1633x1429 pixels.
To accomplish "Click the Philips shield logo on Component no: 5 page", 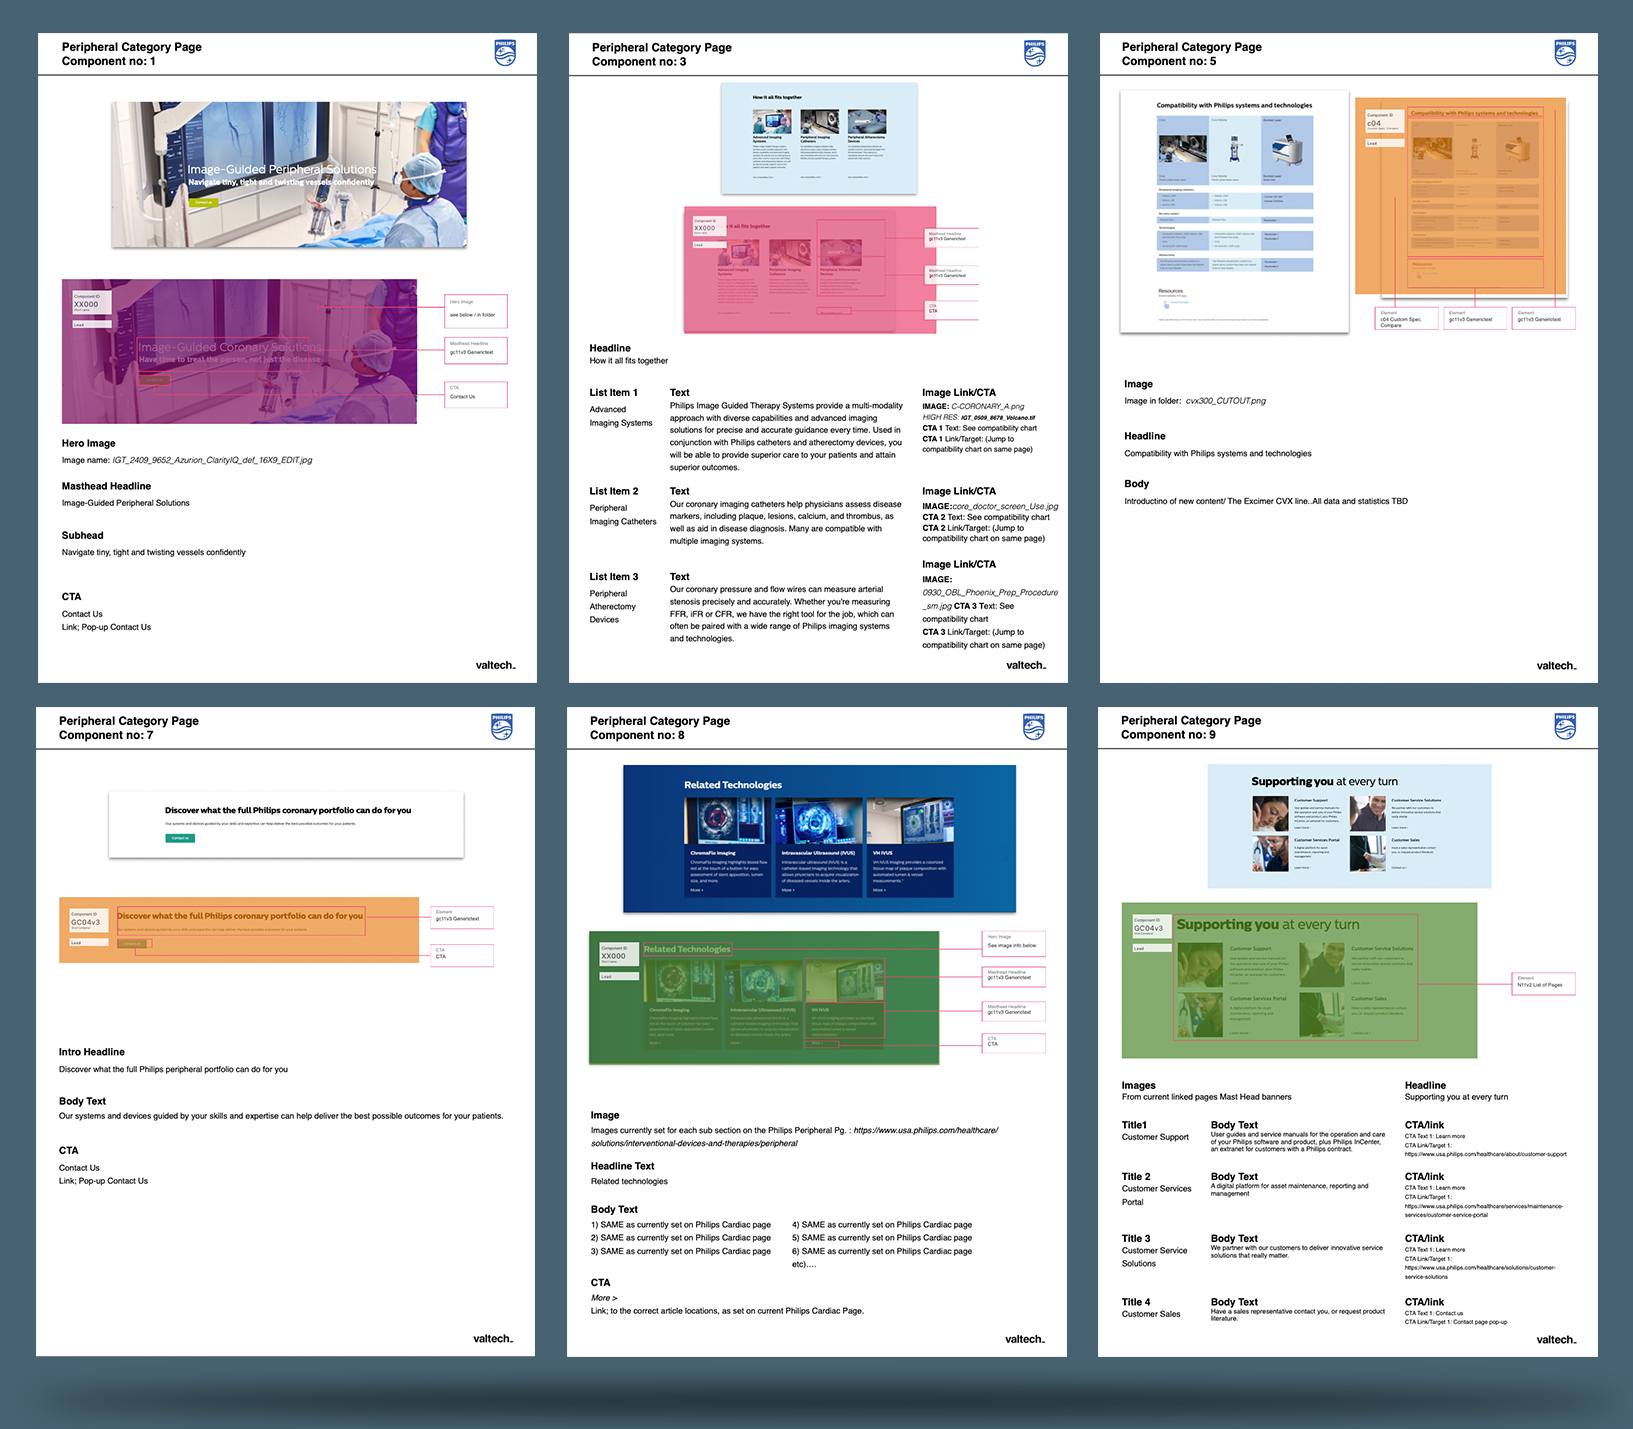I will coord(1565,53).
